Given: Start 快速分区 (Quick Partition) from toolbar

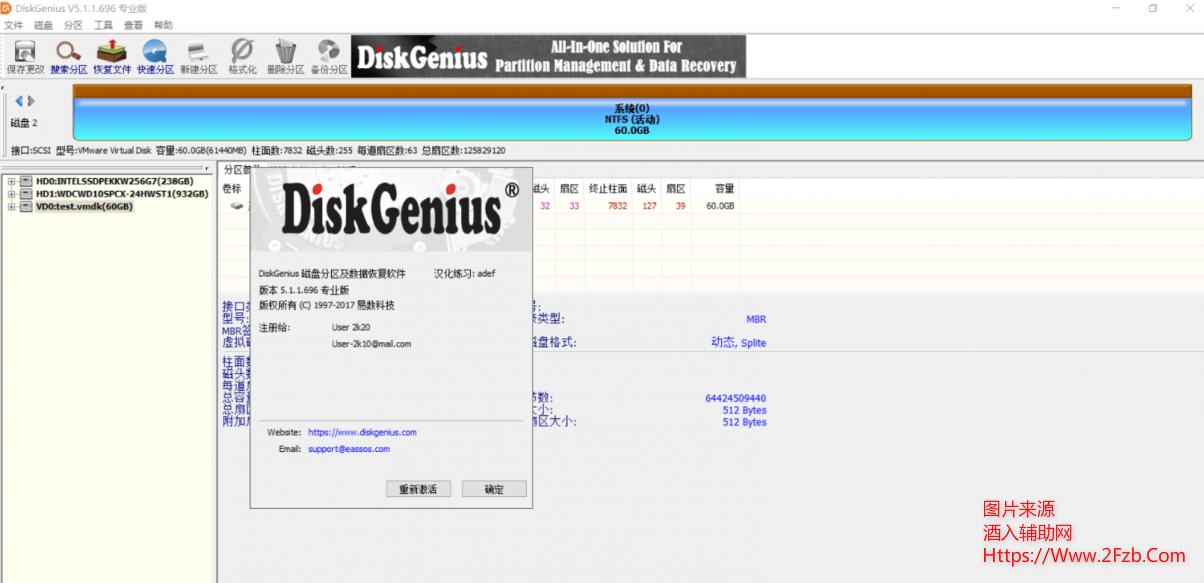Looking at the screenshot, I should pos(154,55).
